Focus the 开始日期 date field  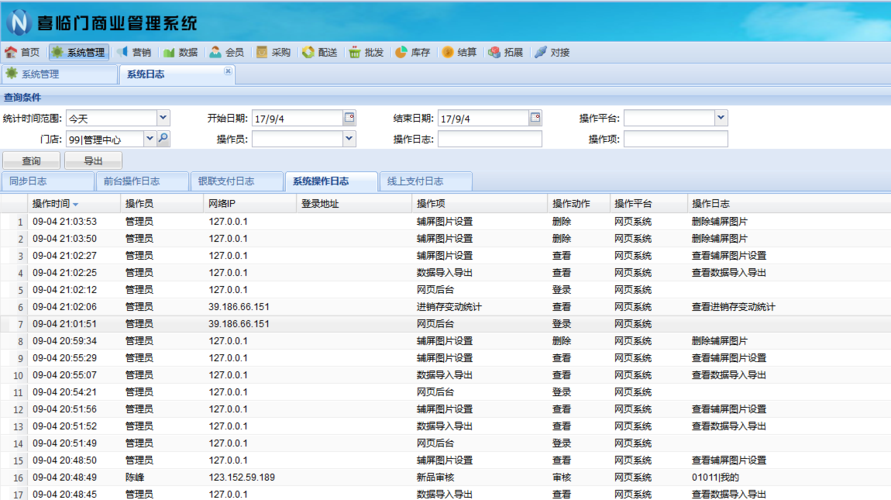tap(297, 118)
